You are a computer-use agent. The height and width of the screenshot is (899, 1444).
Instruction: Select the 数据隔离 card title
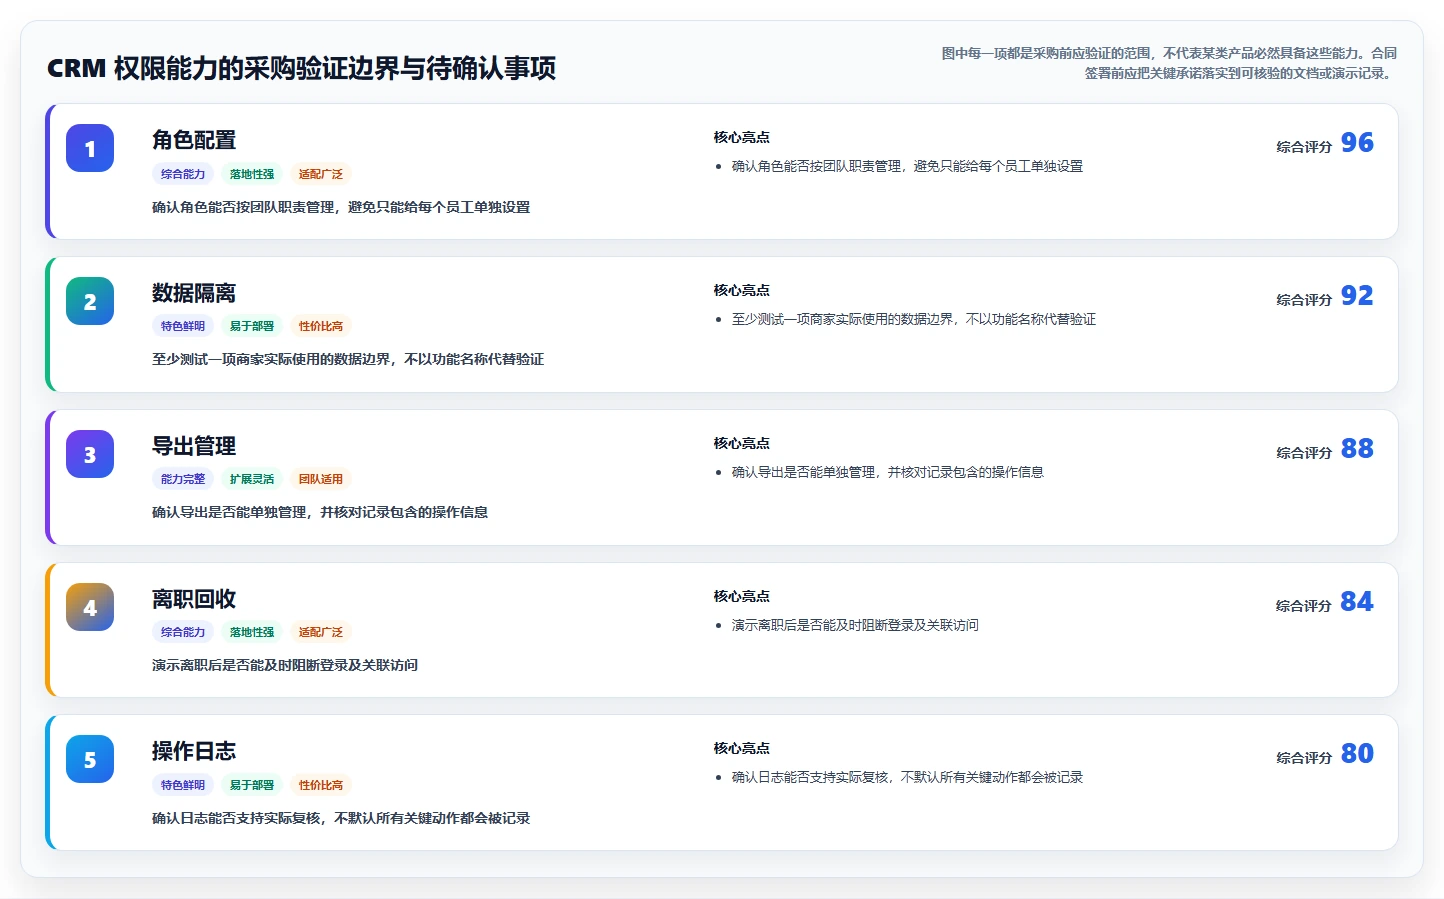194,293
